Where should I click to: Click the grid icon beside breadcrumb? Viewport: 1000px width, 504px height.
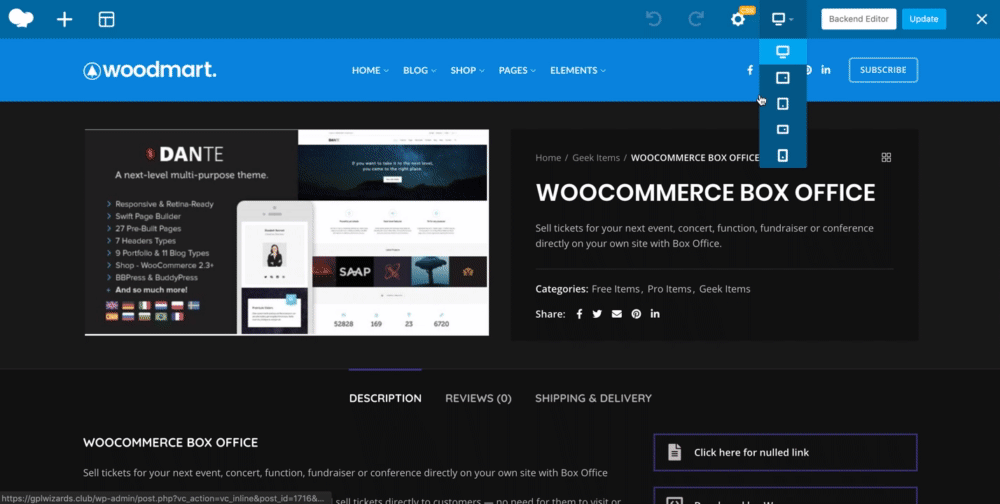pos(886,158)
